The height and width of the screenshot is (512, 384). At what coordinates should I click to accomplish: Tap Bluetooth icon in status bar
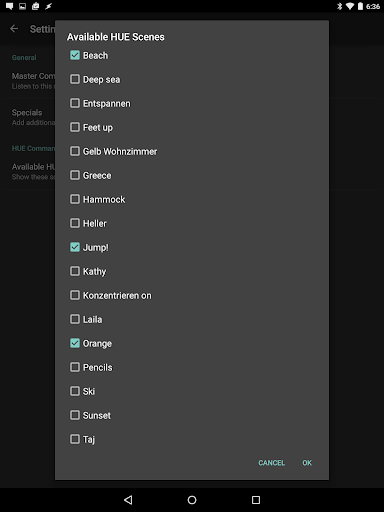coord(339,6)
